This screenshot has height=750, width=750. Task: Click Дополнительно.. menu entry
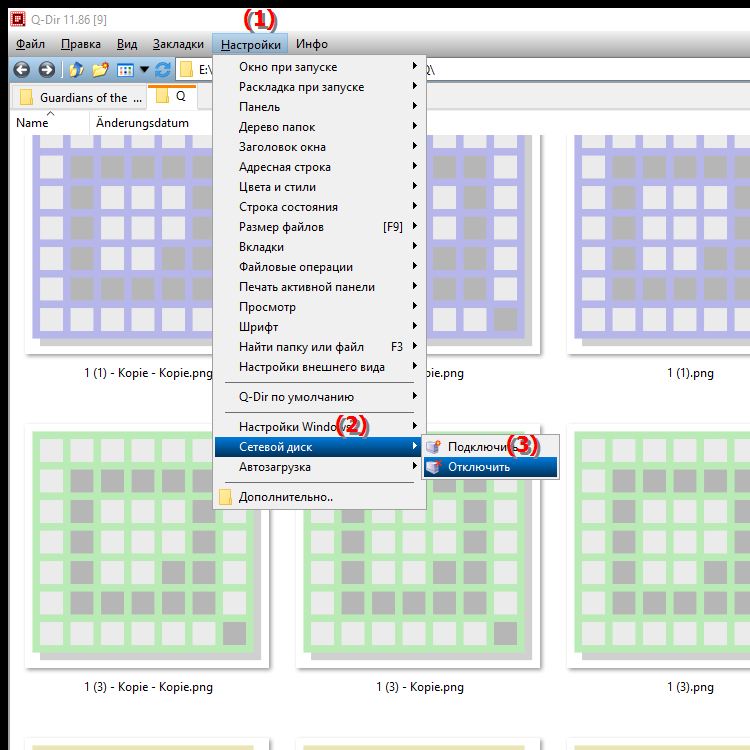320,497
